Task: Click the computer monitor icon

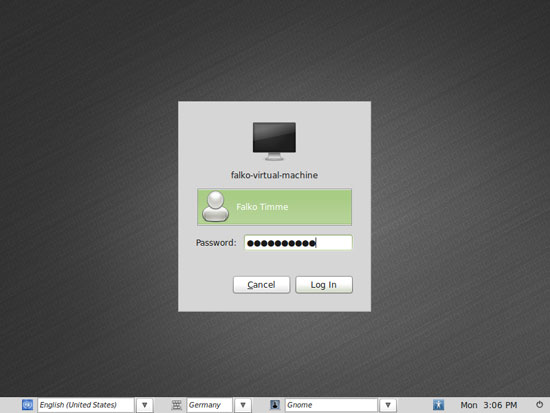Action: (274, 141)
